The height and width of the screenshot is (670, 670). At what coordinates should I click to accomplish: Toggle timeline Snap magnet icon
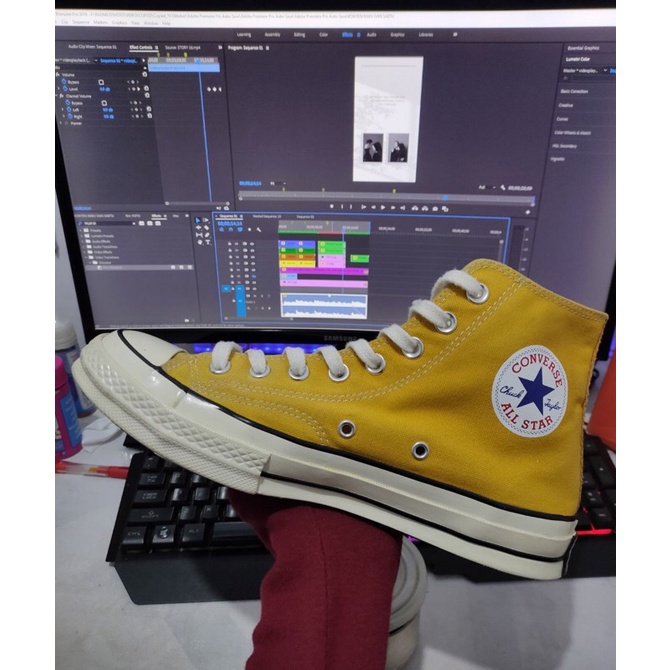231,229
